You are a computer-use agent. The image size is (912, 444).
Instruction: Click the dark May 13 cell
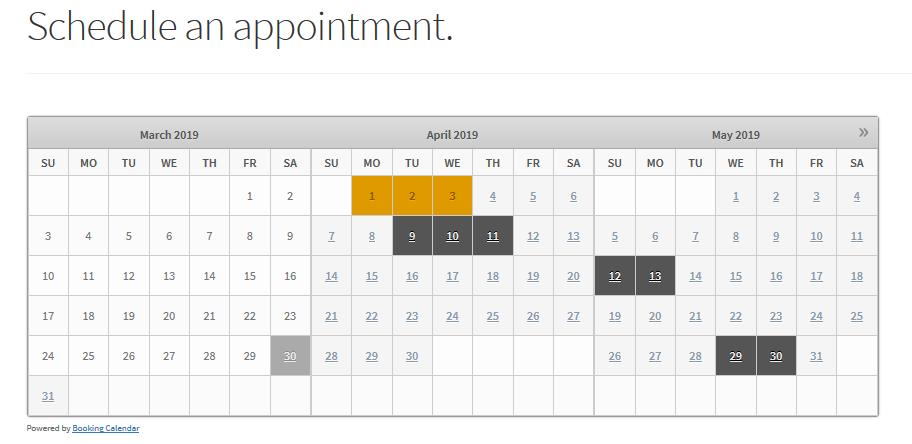655,276
